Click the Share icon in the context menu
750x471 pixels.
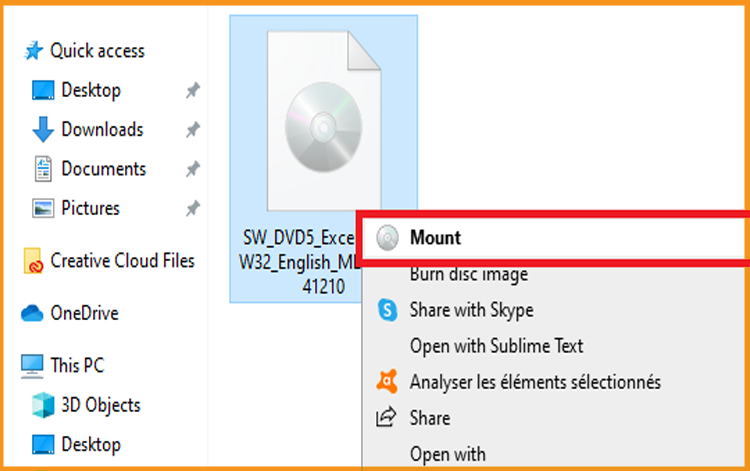pyautogui.click(x=386, y=417)
